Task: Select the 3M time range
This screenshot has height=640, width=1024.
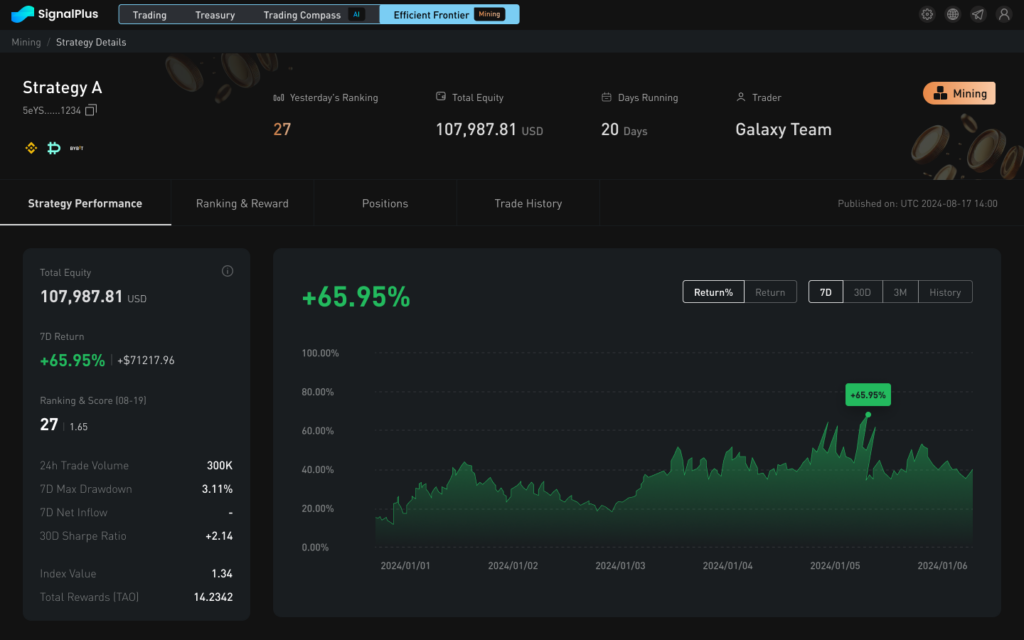Action: [x=900, y=292]
